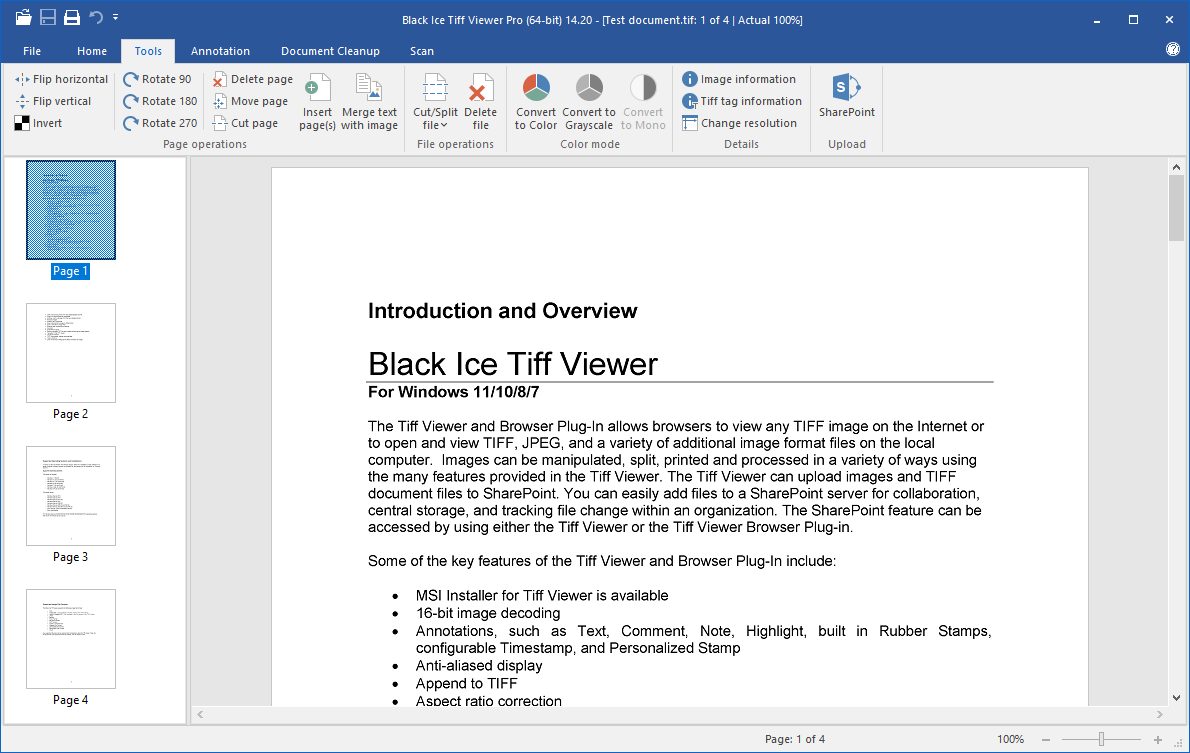Select the Page 3 thumbnail

click(x=71, y=496)
